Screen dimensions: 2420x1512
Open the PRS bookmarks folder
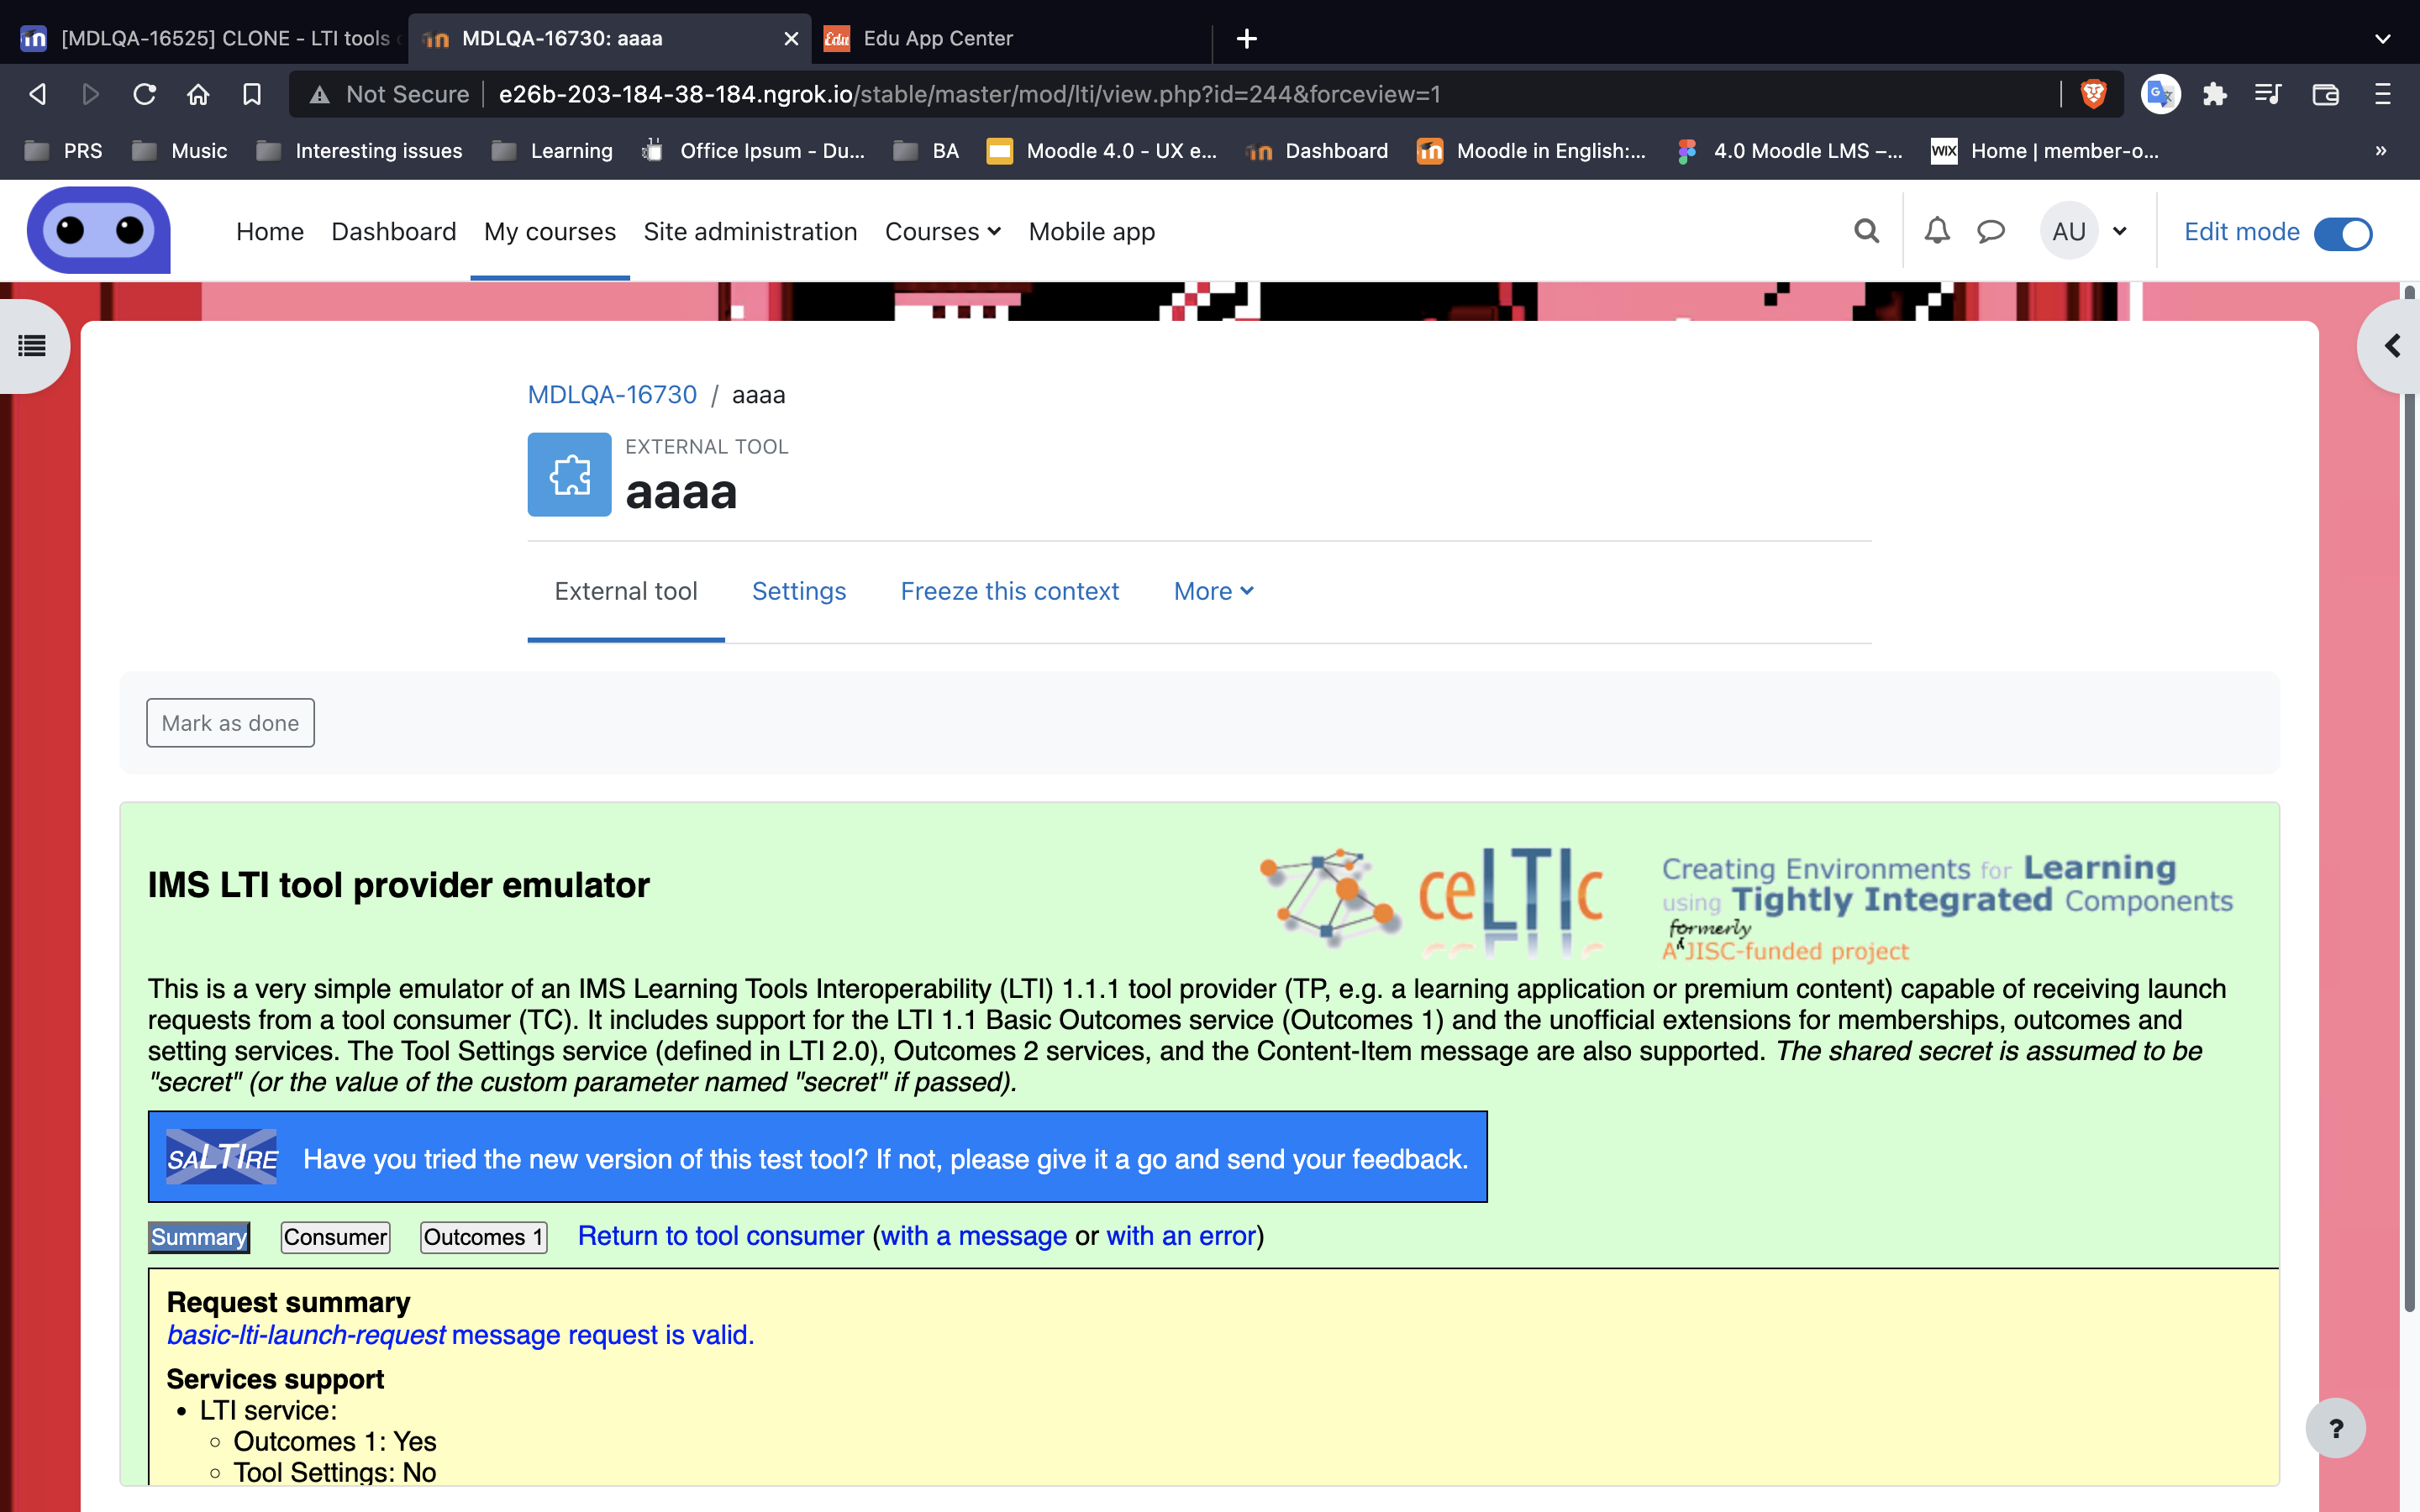[63, 151]
